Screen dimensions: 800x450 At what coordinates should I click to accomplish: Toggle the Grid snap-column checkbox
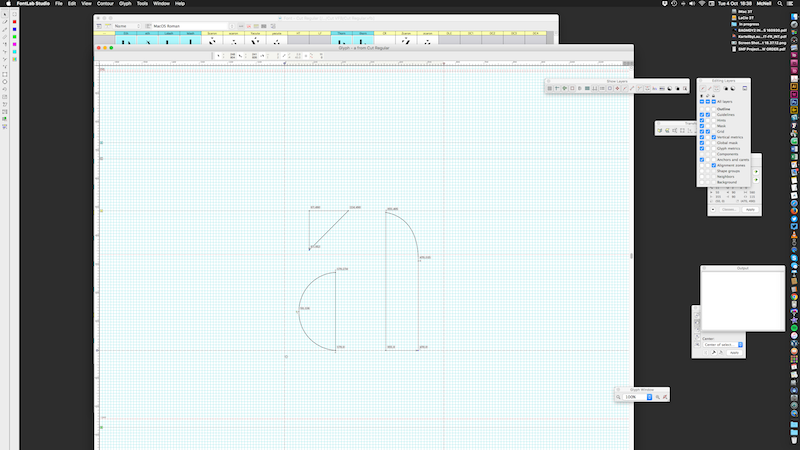(708, 132)
